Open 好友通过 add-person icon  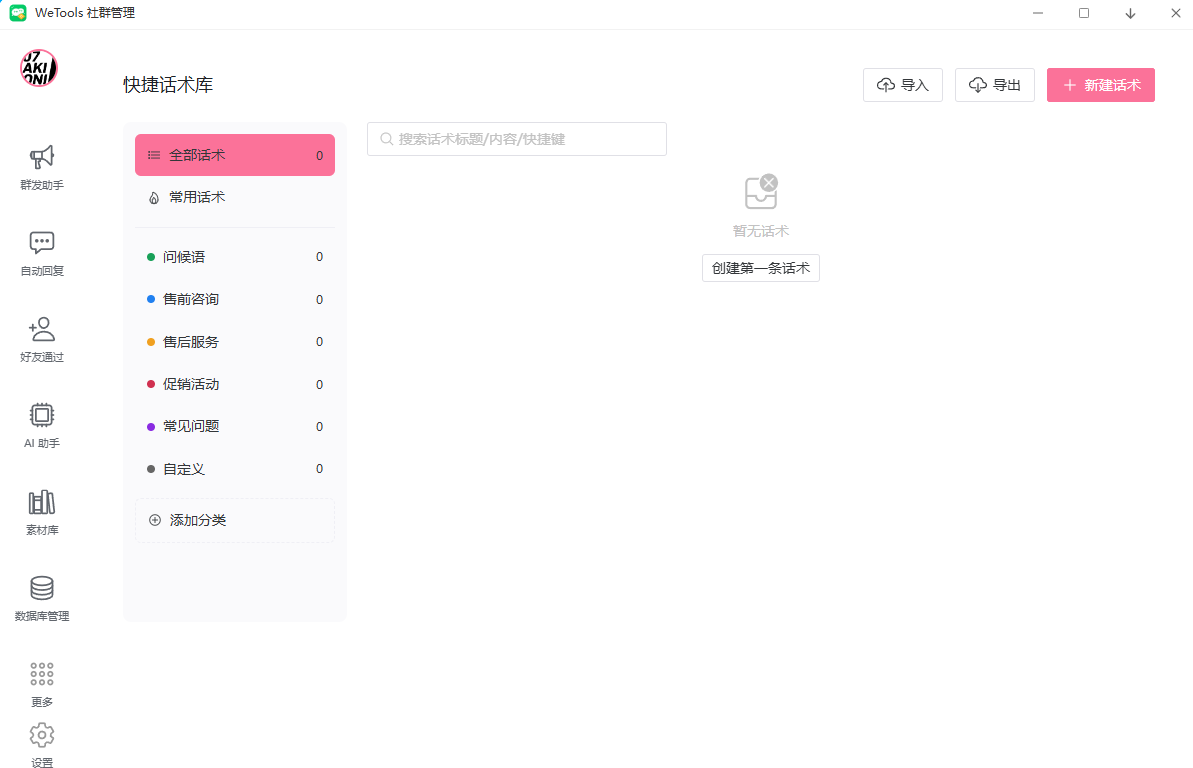[x=42, y=329]
